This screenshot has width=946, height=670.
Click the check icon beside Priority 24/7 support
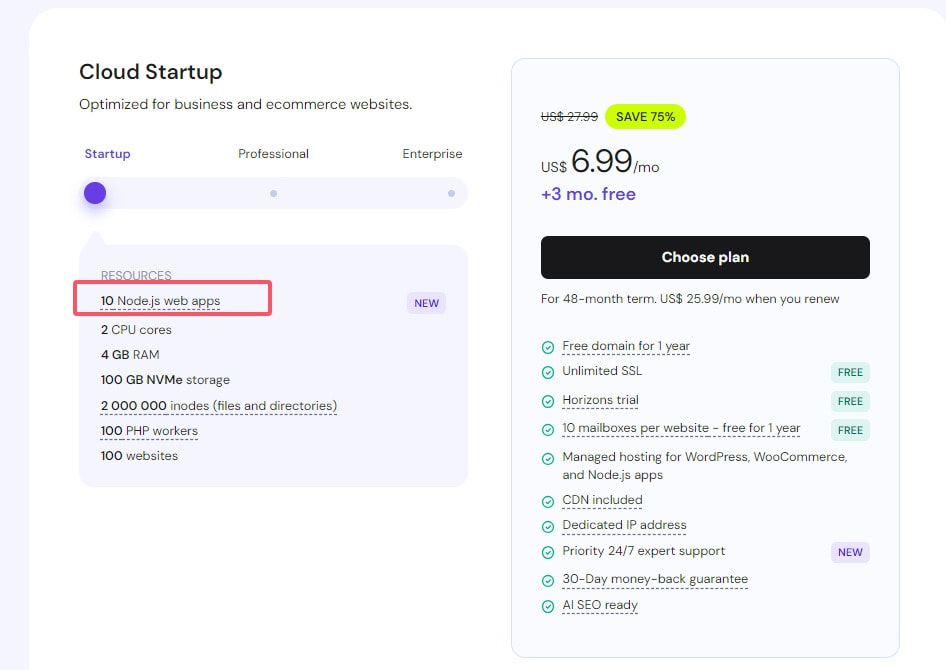[x=548, y=552]
